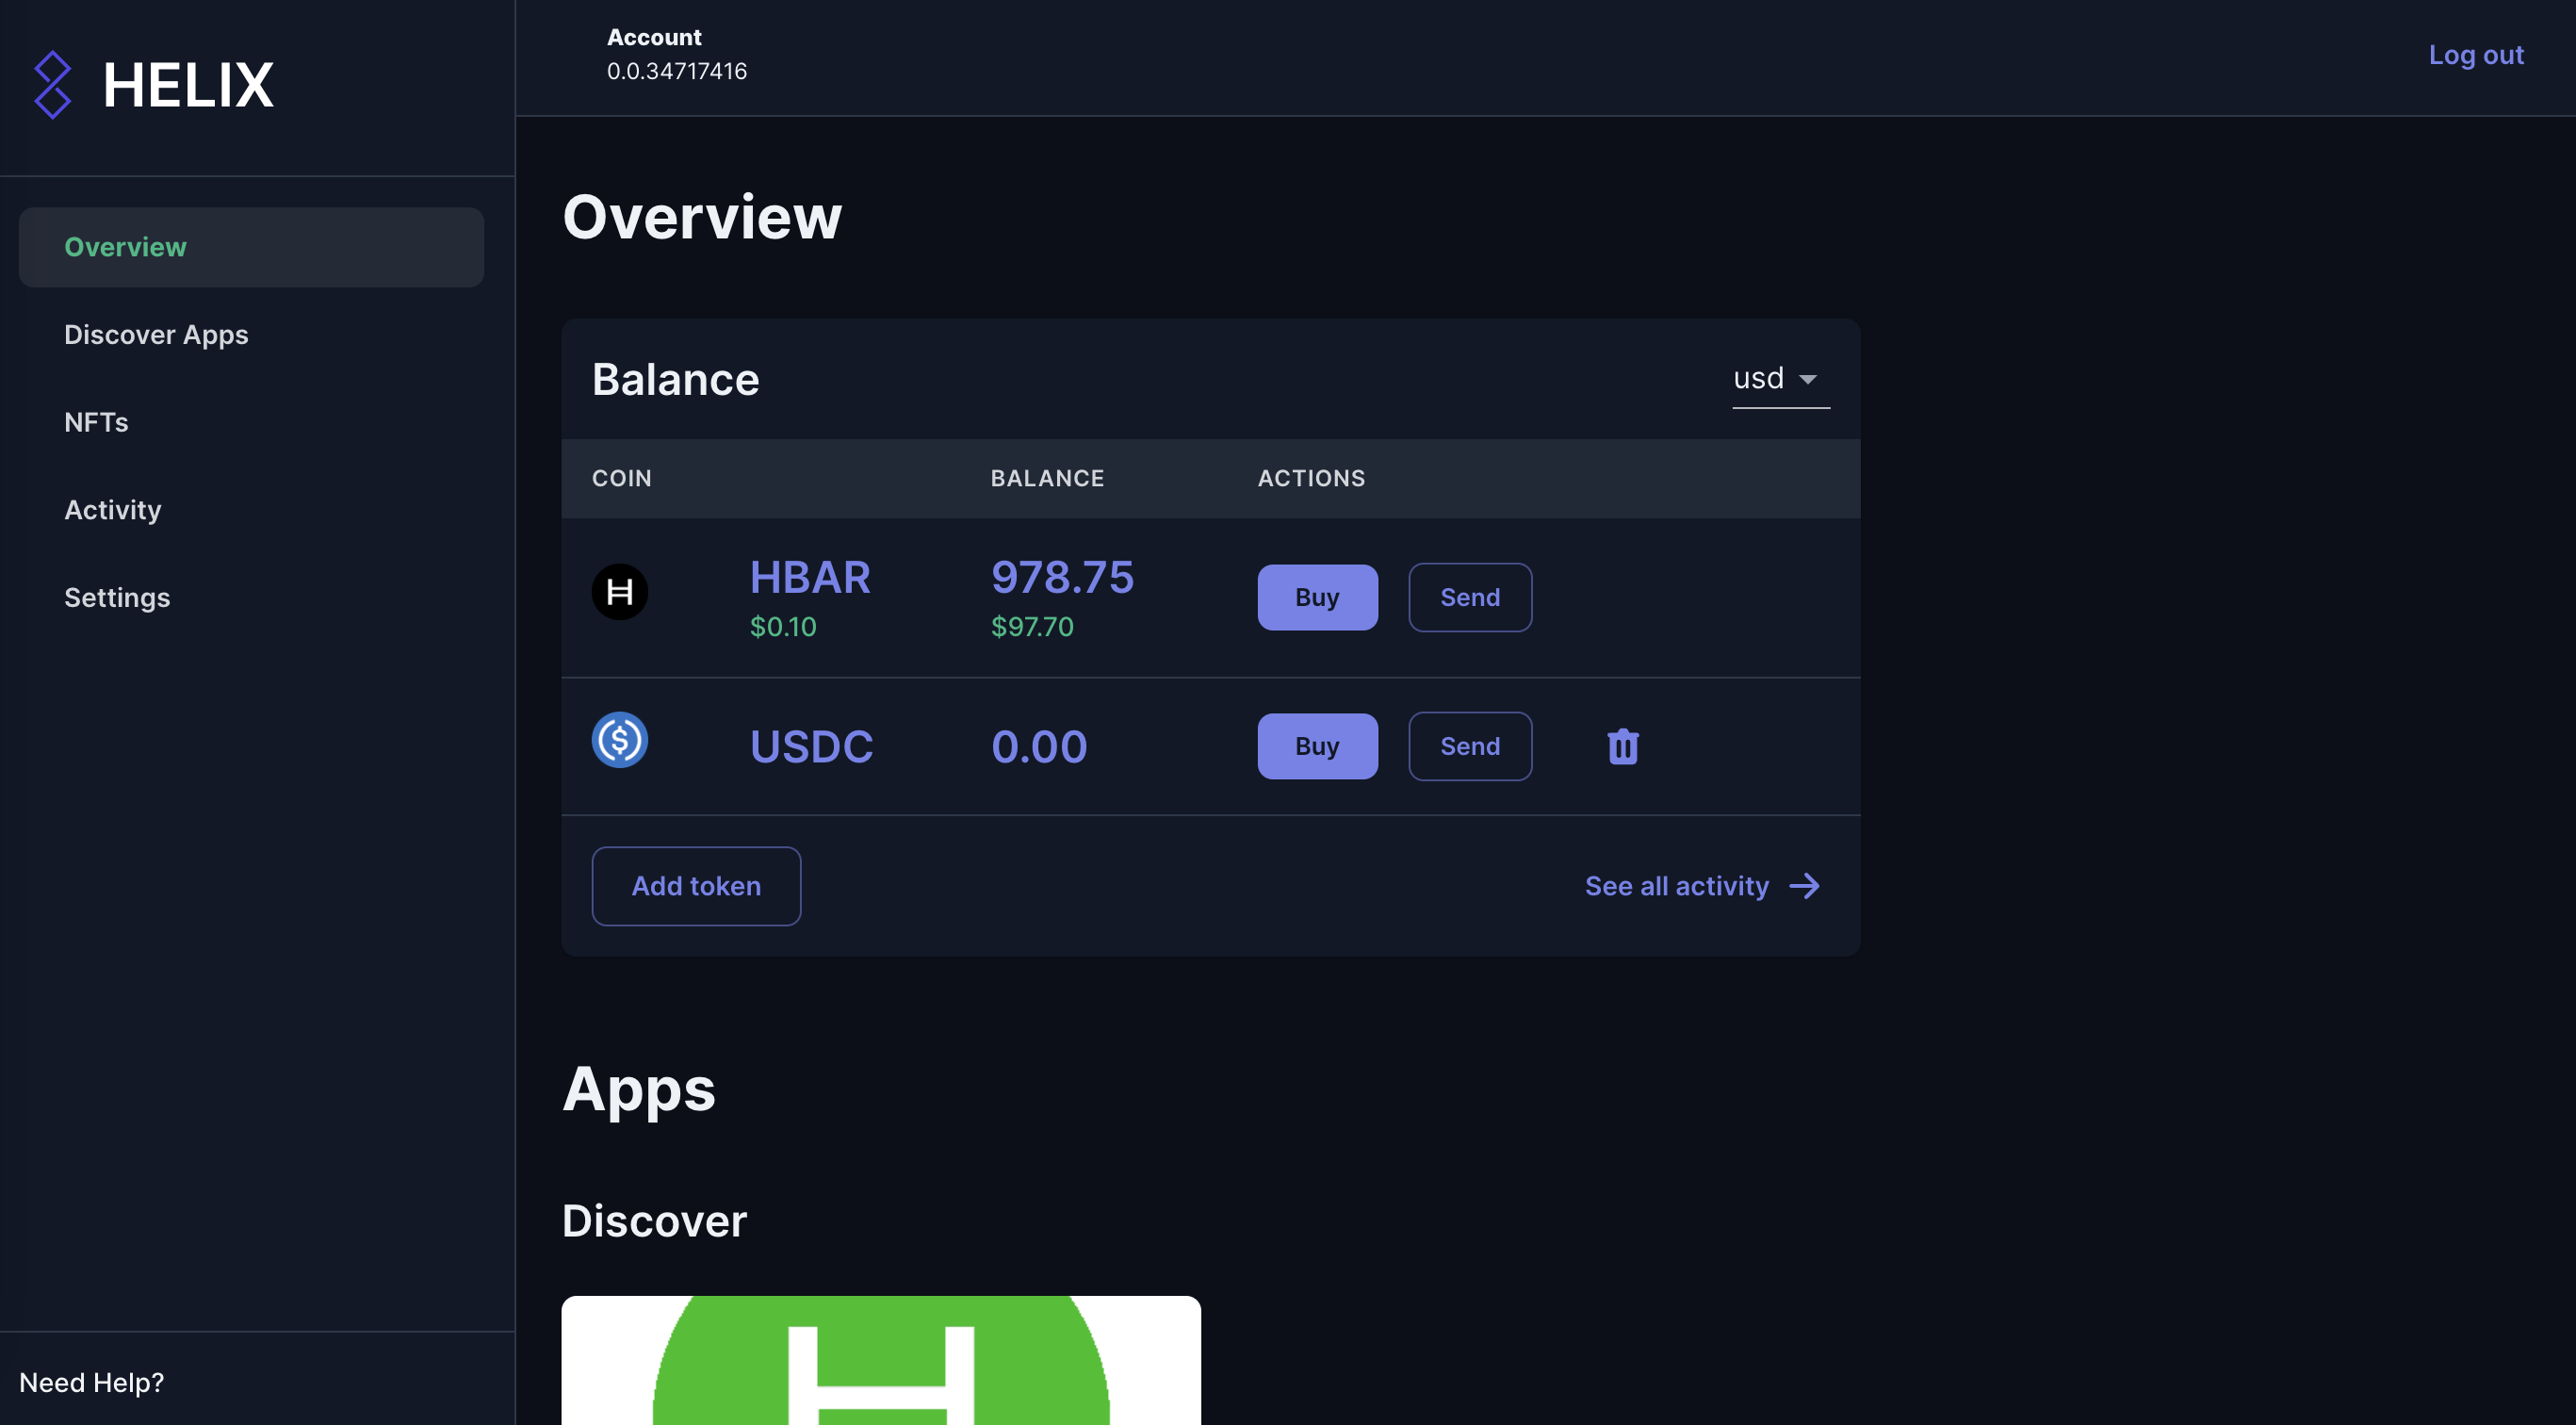This screenshot has height=1425, width=2576.
Task: Send USDC using its Send button
Action: [1469, 746]
